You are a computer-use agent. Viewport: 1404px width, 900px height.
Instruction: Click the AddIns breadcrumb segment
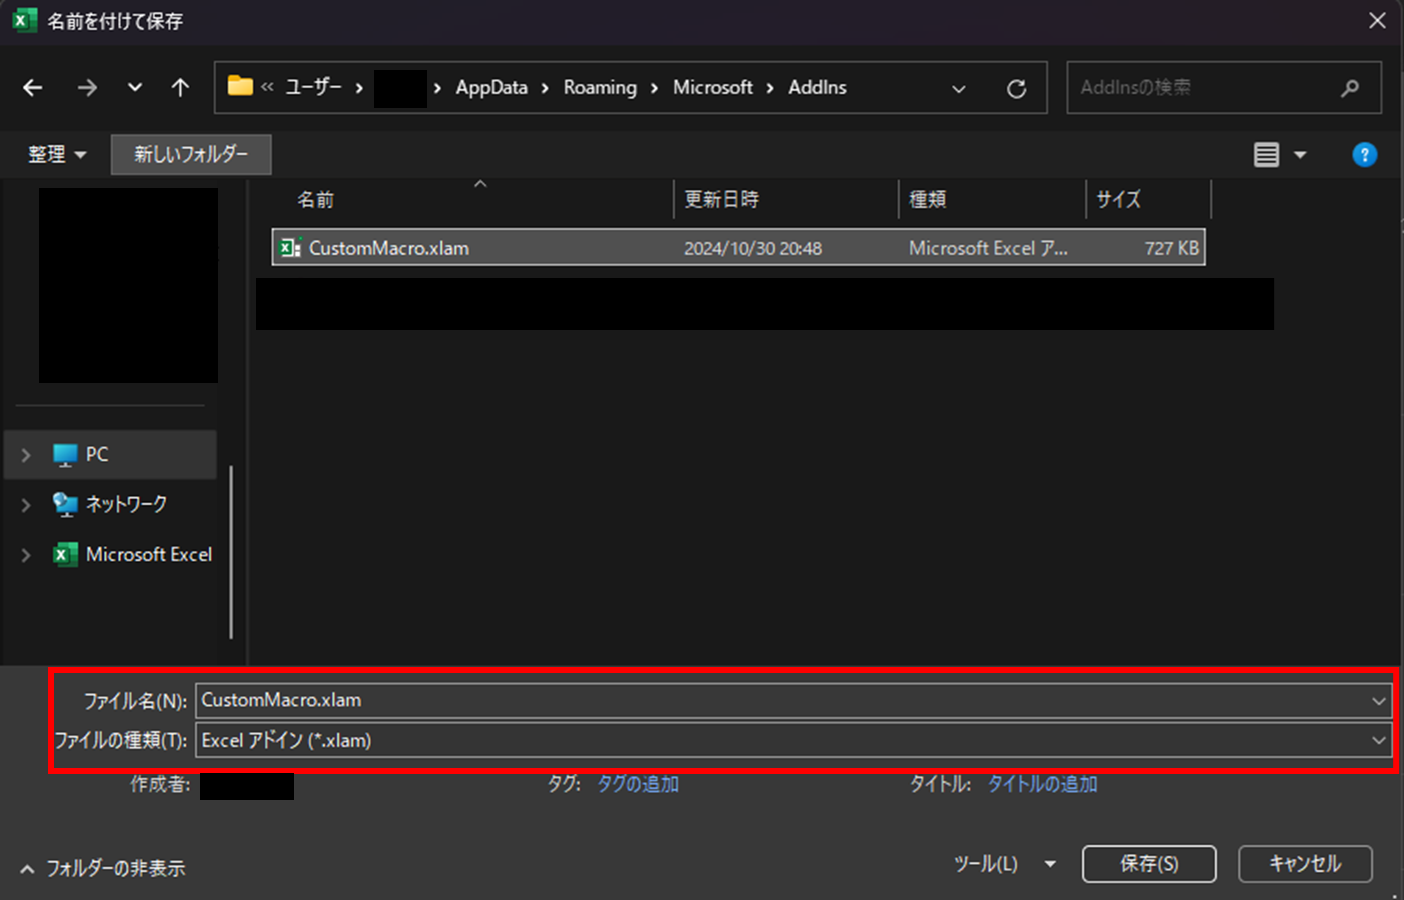pyautogui.click(x=817, y=87)
